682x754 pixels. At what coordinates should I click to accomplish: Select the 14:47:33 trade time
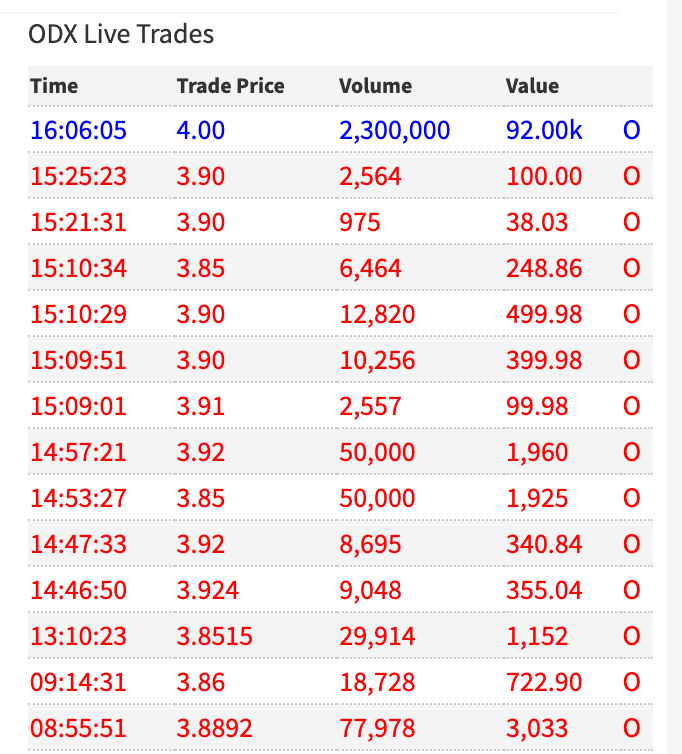(78, 544)
